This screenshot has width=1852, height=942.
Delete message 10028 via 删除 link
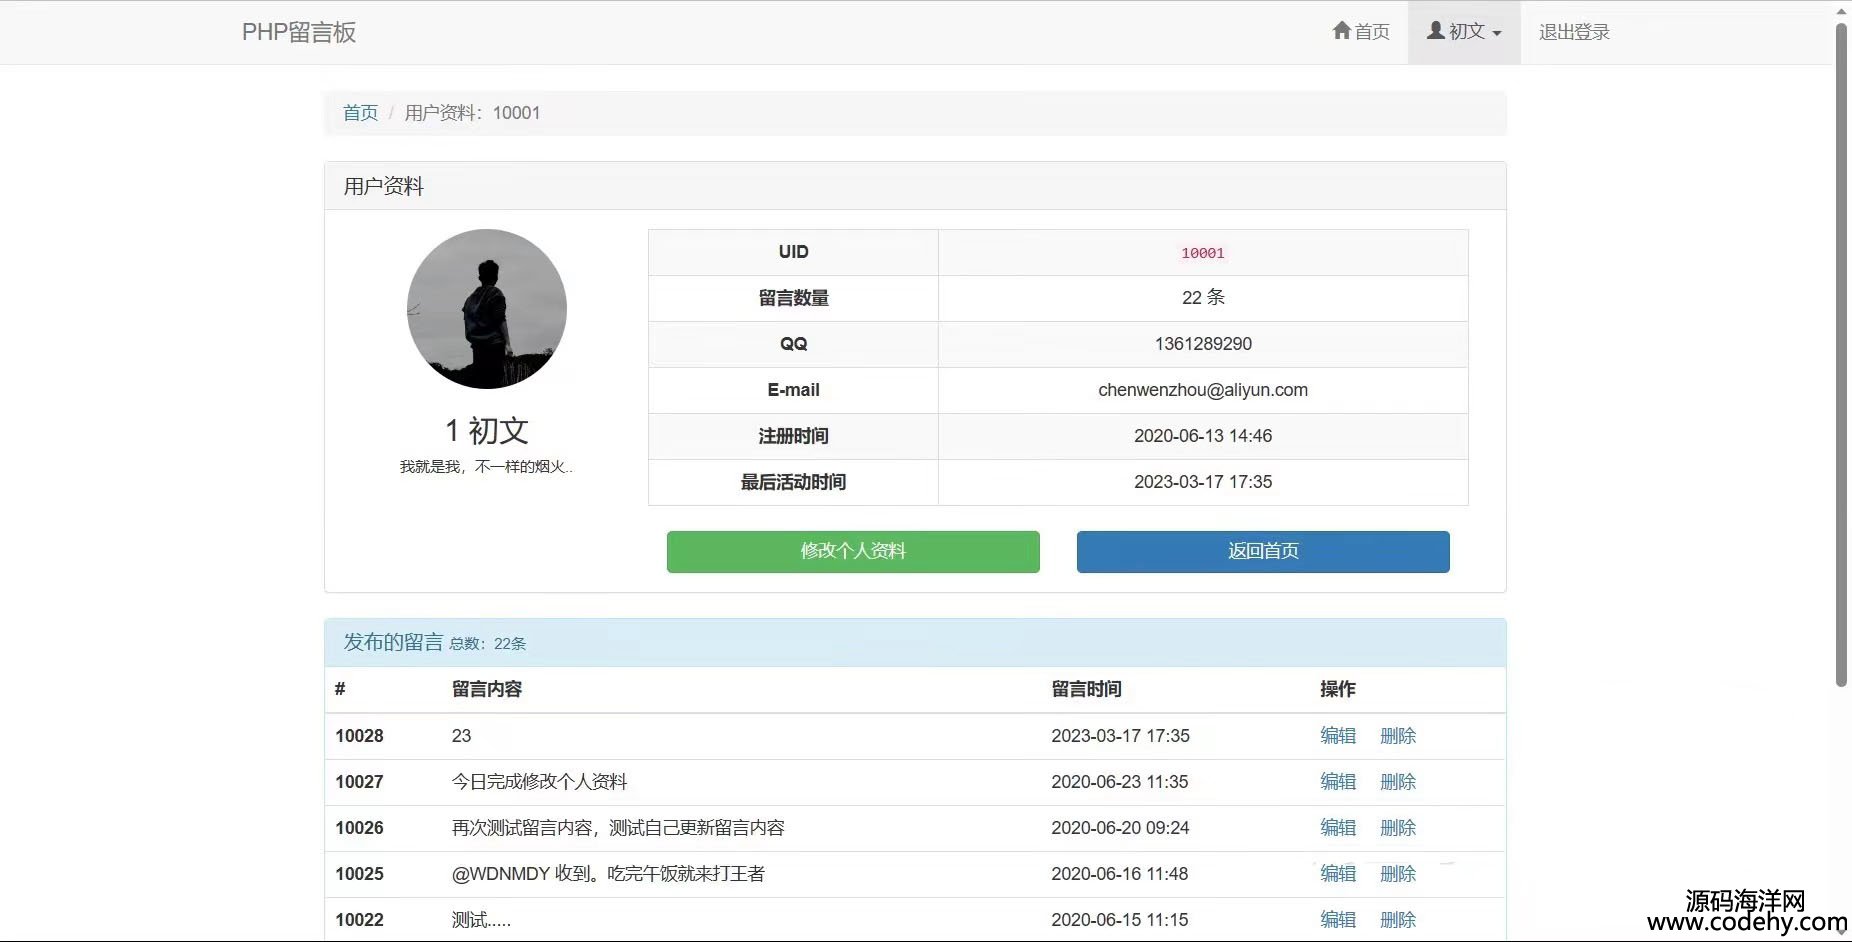[x=1397, y=736]
